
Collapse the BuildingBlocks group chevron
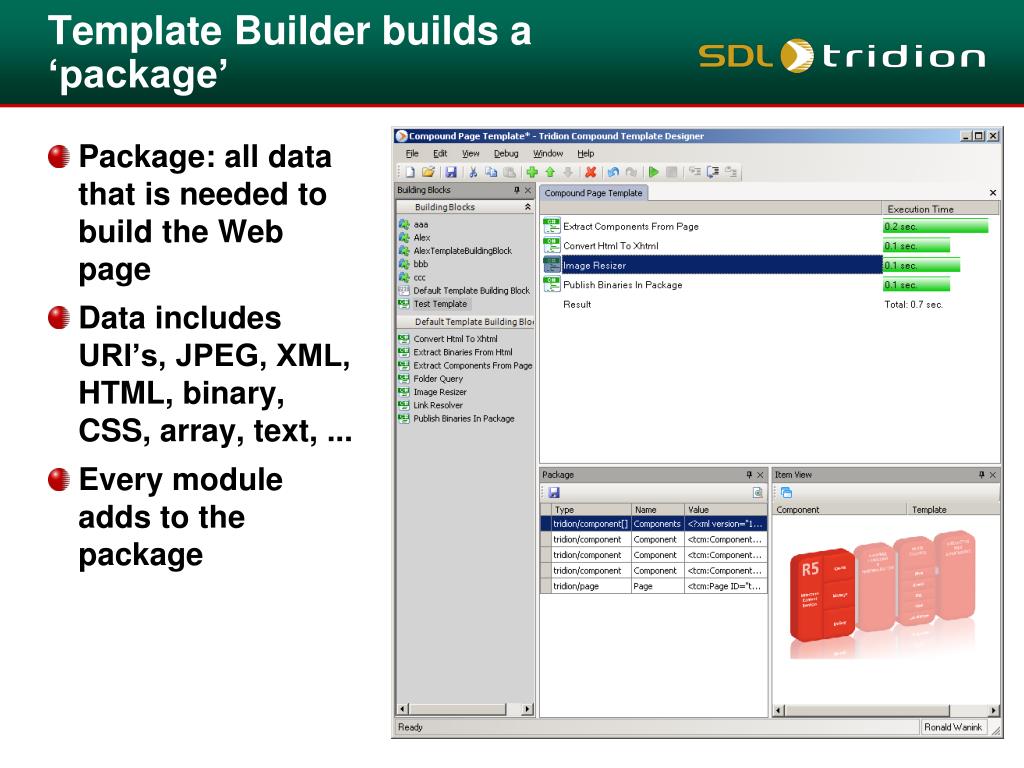[527, 207]
